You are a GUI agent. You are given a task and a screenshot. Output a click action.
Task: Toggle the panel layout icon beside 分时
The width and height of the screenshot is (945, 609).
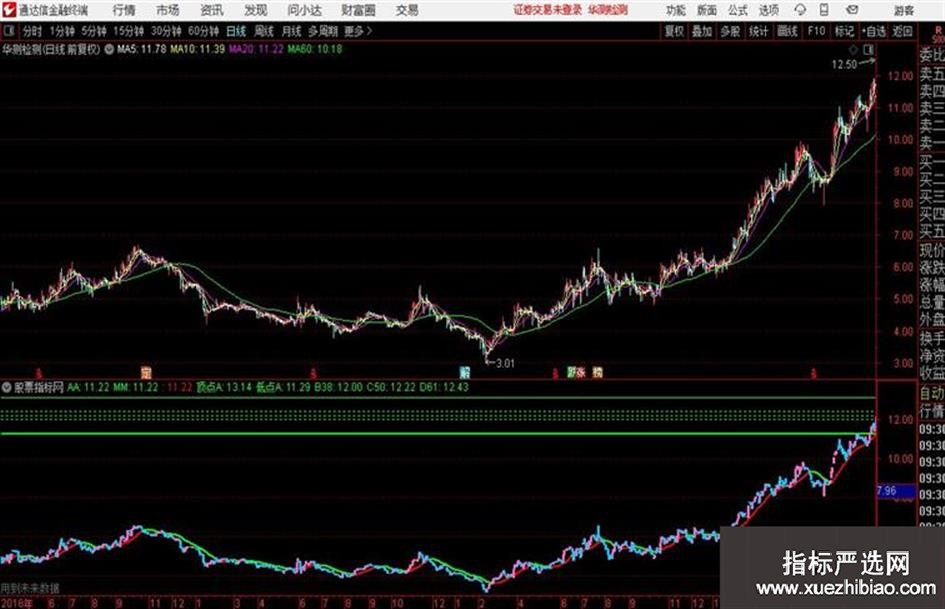(9, 31)
